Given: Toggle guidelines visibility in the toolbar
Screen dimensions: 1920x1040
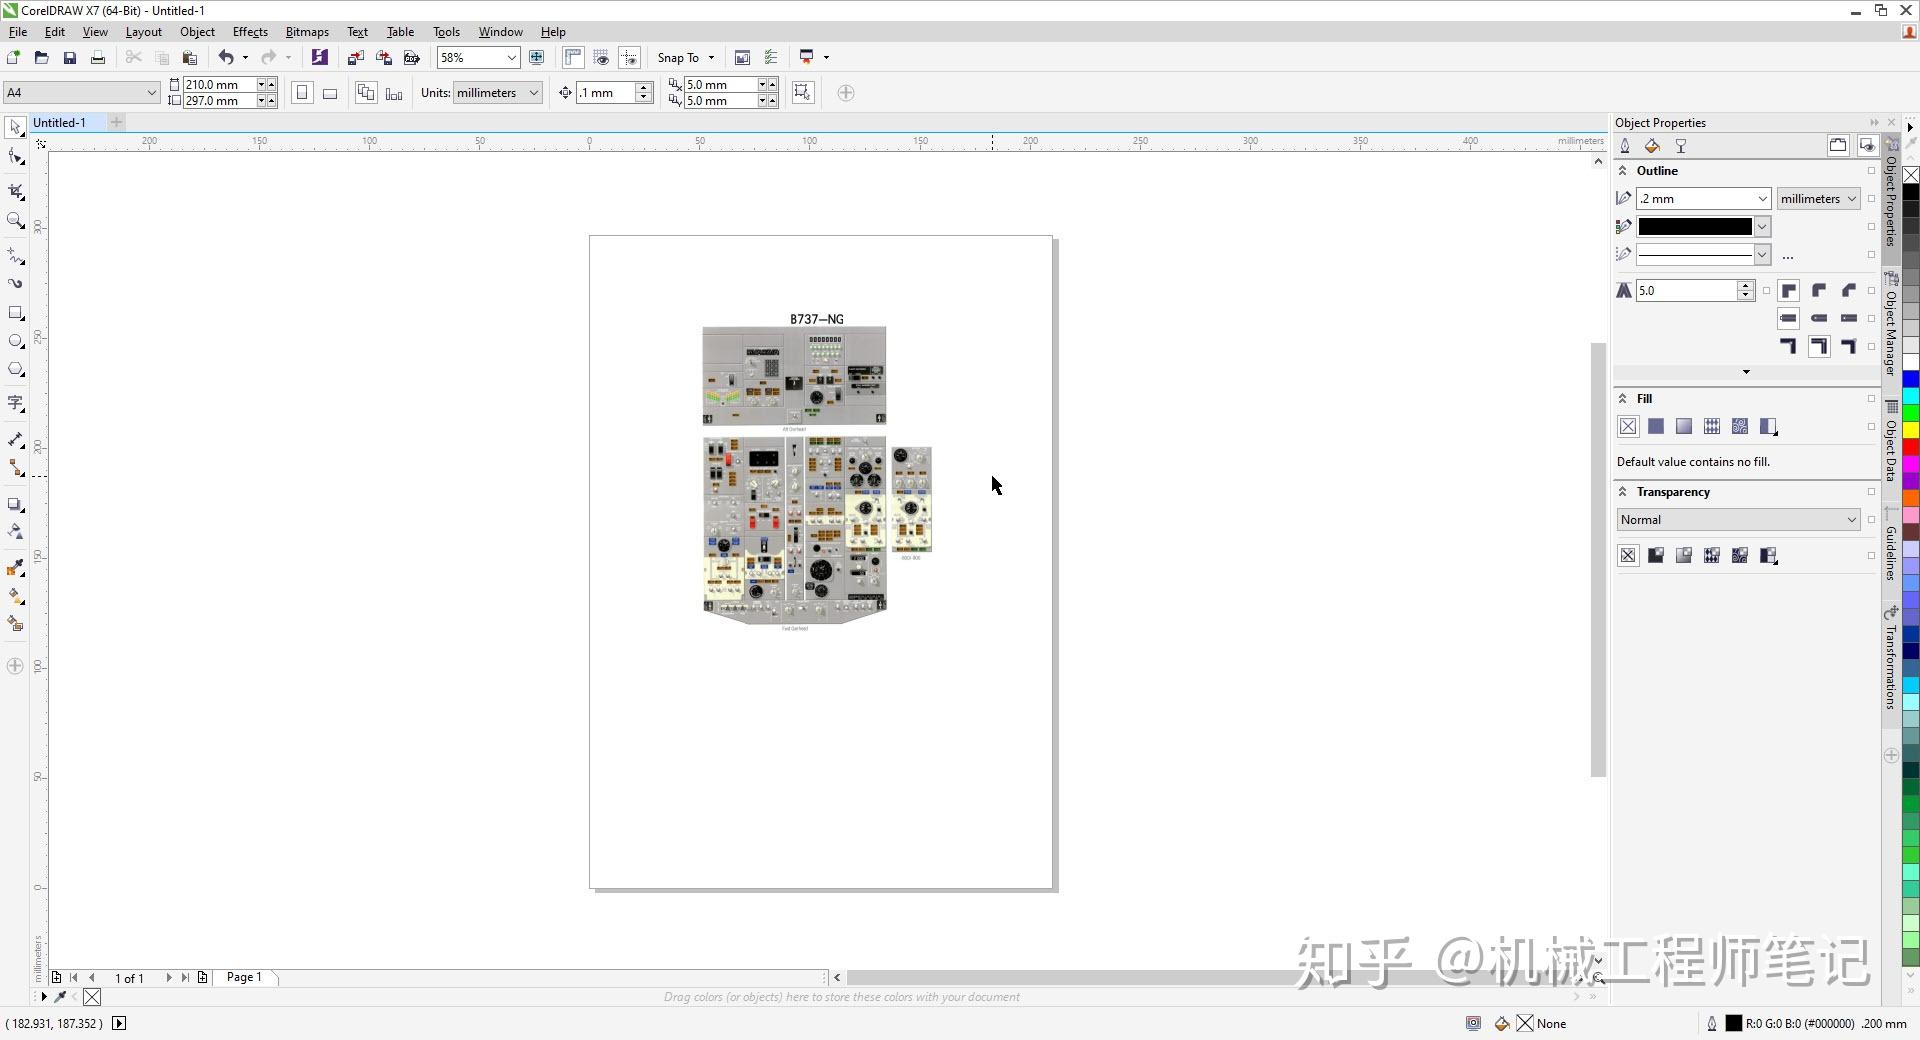Looking at the screenshot, I should point(629,57).
